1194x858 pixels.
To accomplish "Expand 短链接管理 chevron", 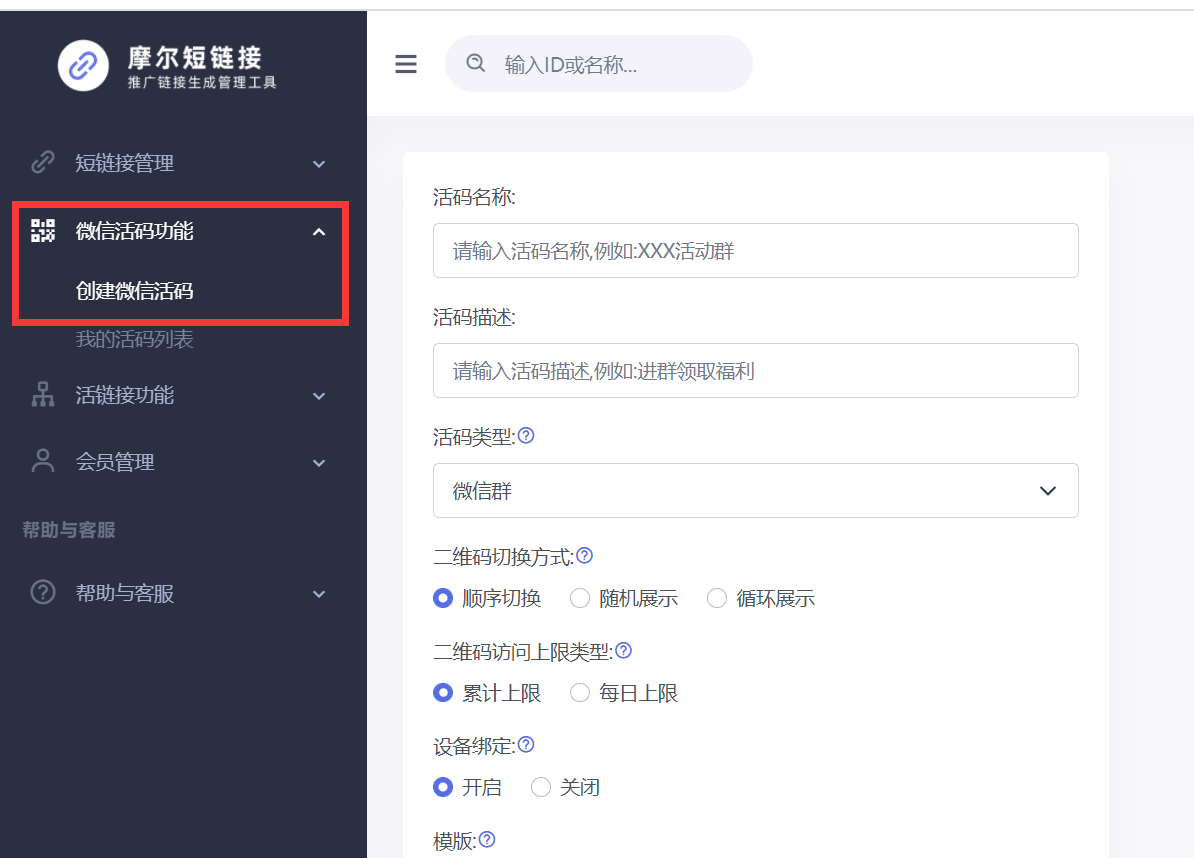I will click(x=319, y=164).
